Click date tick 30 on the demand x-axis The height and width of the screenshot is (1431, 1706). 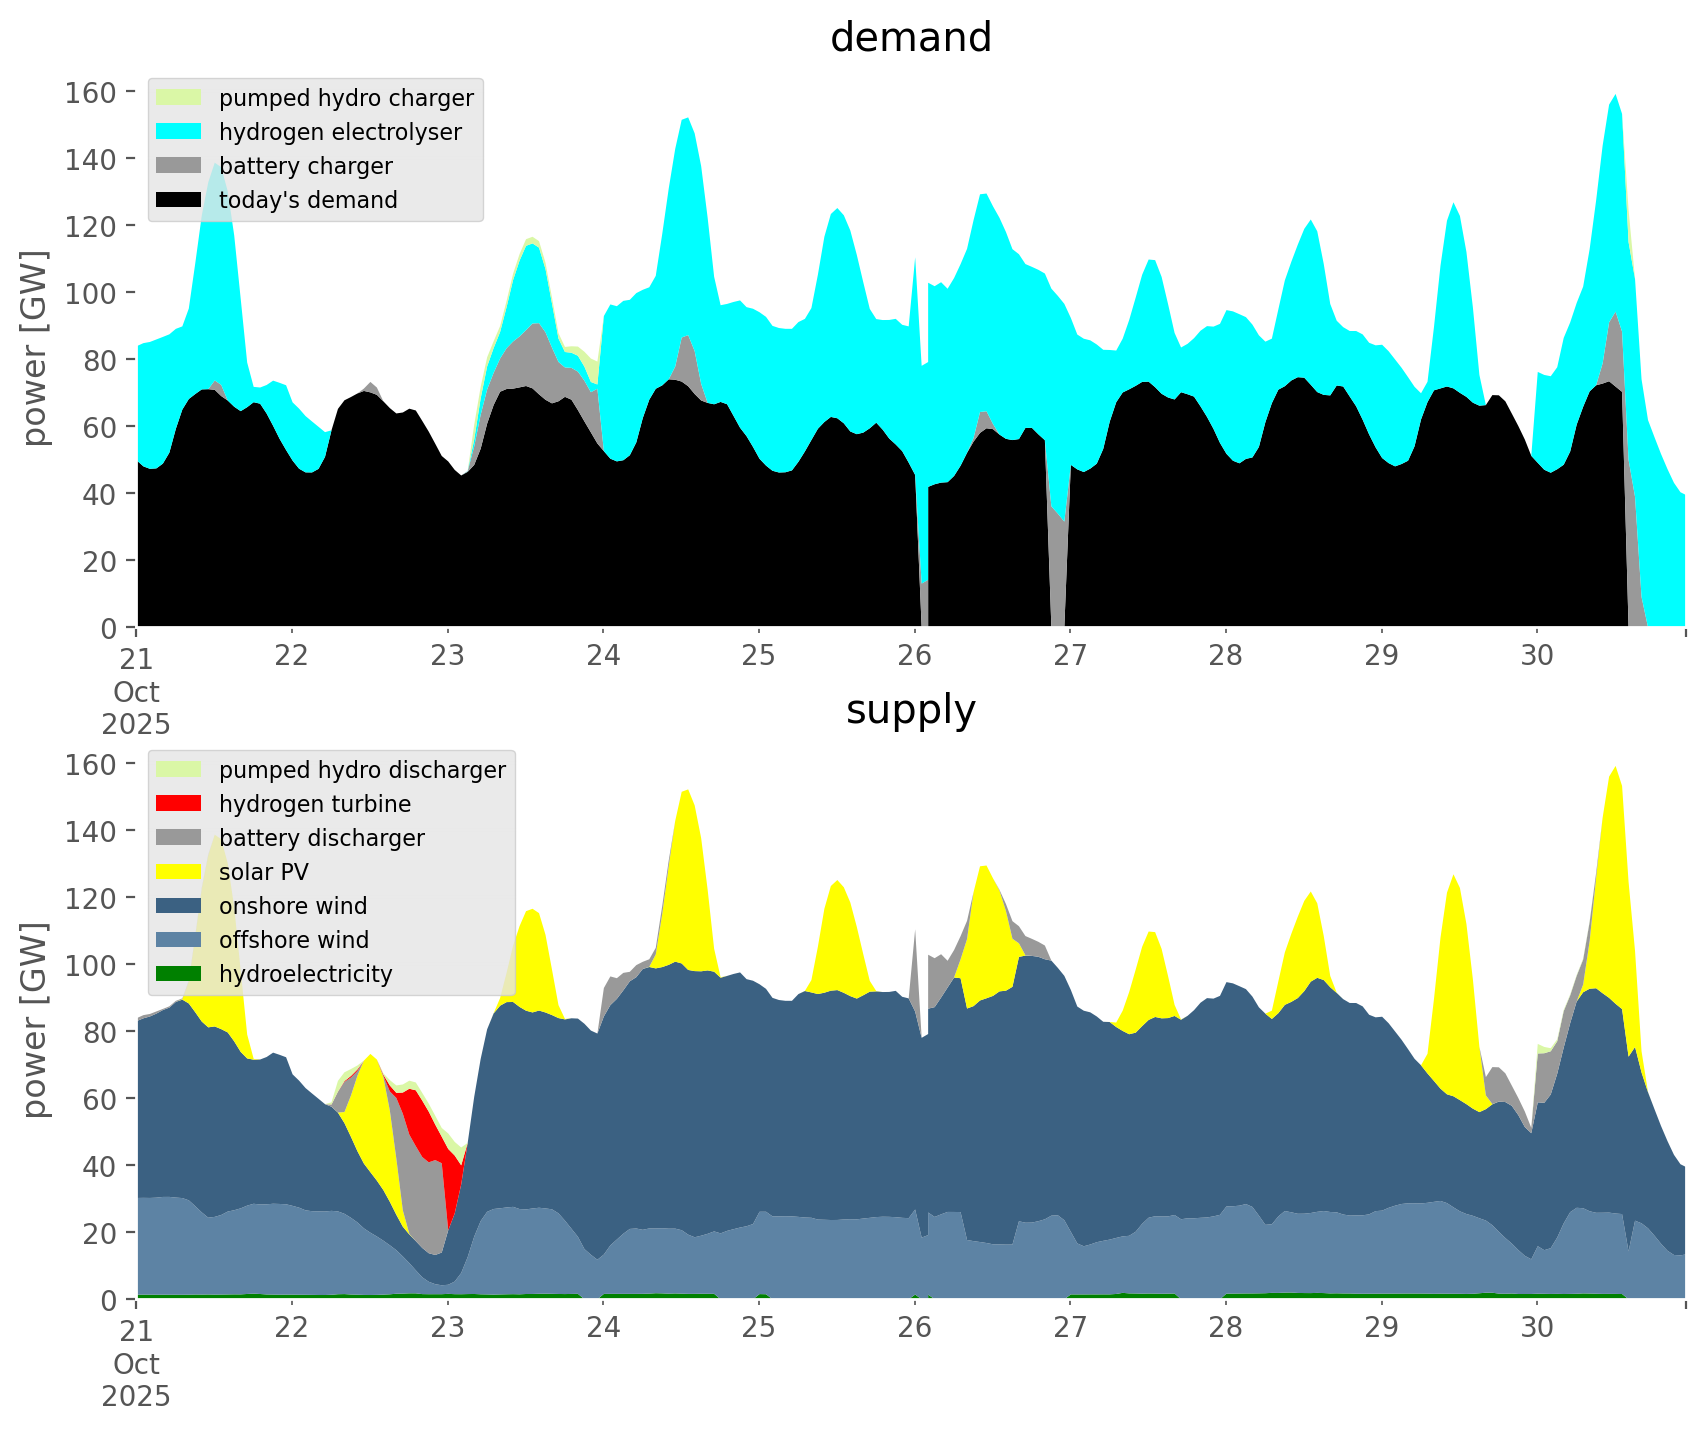click(1537, 656)
